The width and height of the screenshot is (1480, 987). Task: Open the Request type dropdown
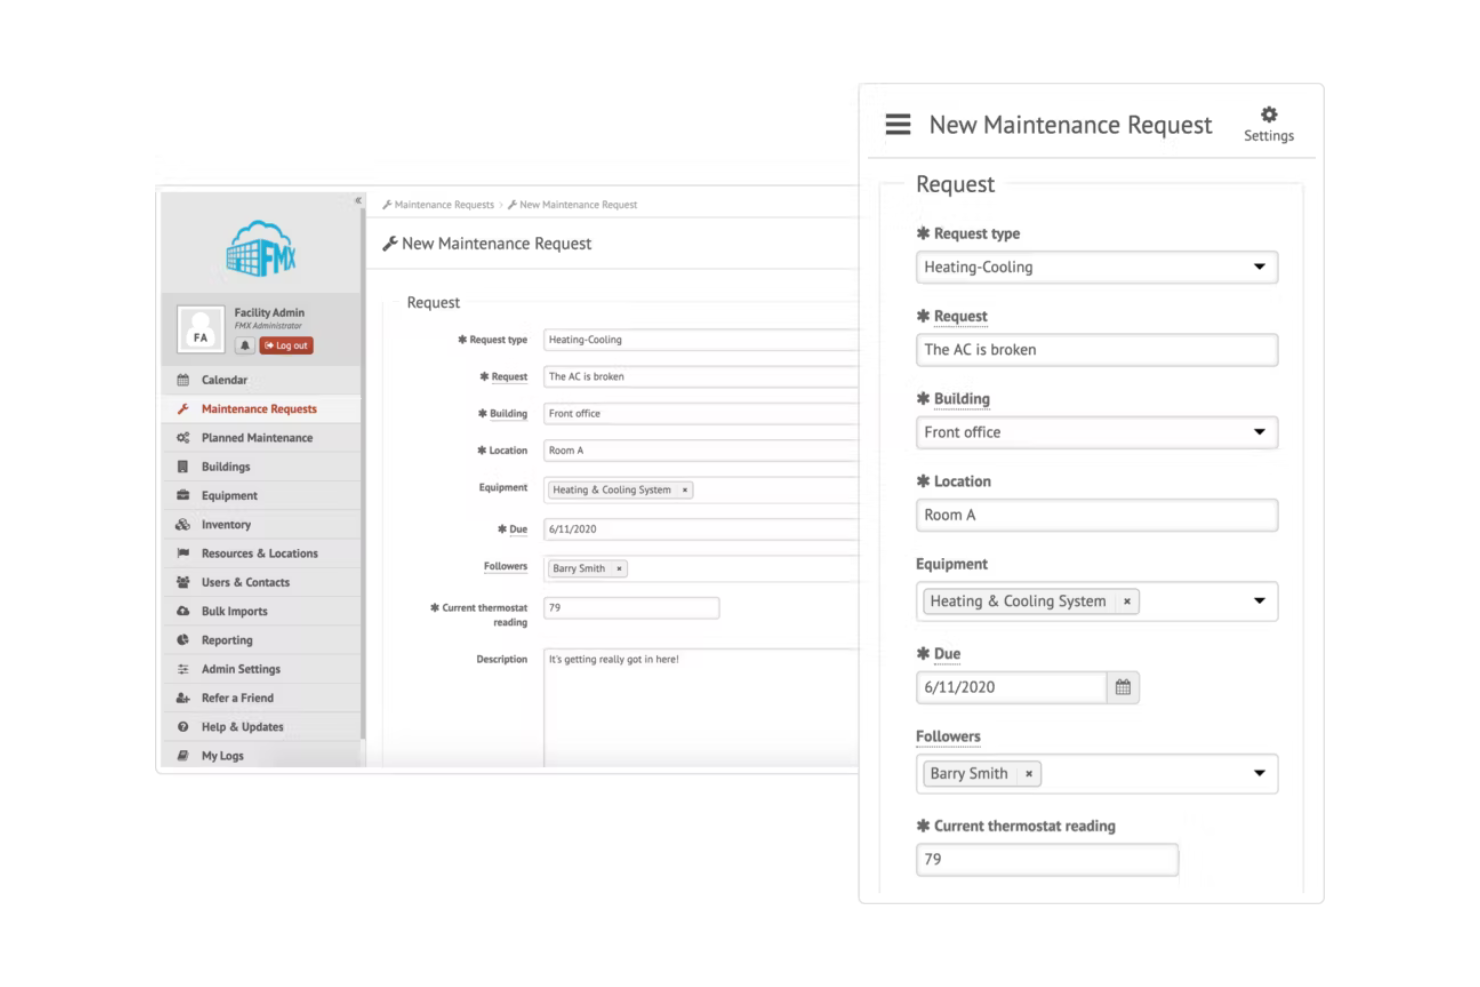coord(1259,267)
